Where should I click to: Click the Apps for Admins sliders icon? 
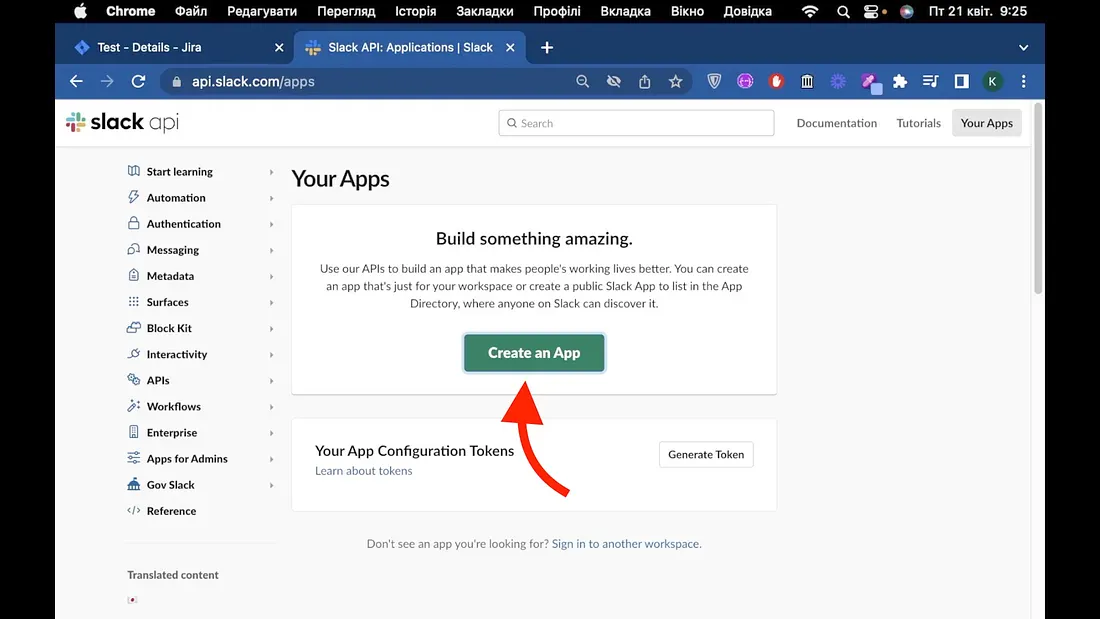133,458
